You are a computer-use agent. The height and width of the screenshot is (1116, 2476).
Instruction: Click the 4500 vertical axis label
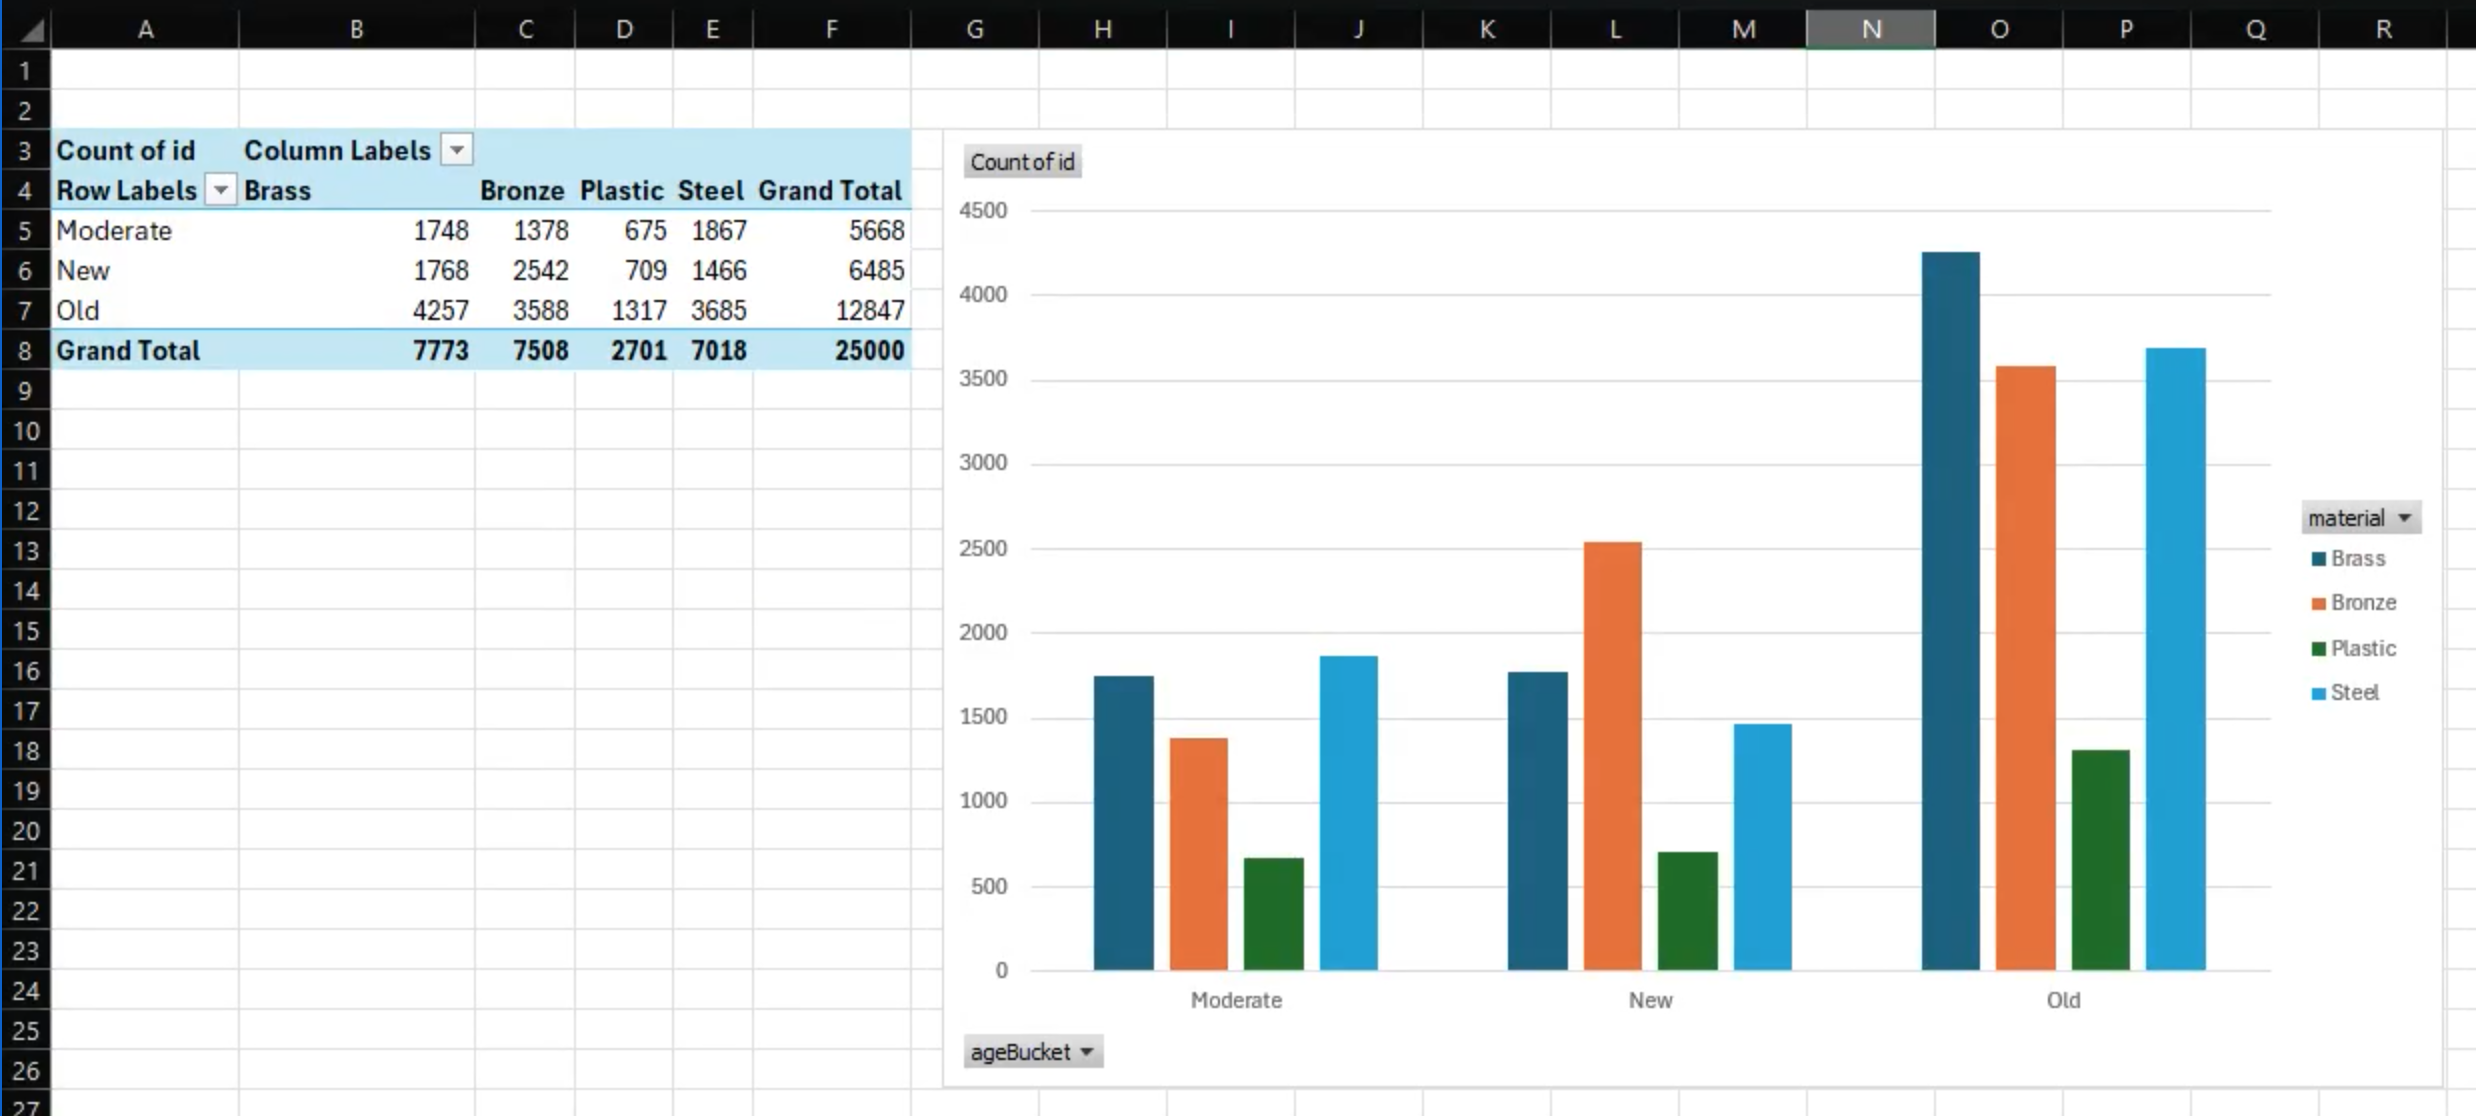click(983, 210)
